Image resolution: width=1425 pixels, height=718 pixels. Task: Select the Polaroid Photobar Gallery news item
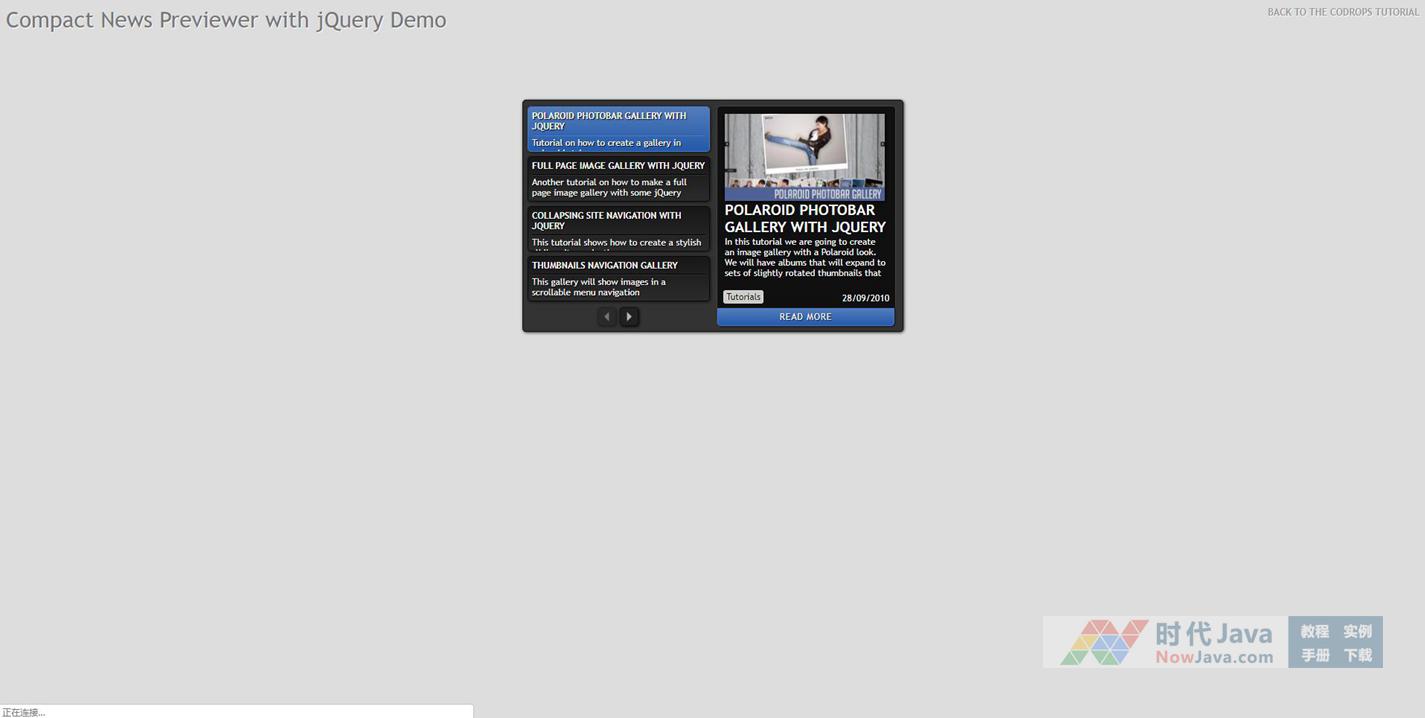[x=618, y=129]
